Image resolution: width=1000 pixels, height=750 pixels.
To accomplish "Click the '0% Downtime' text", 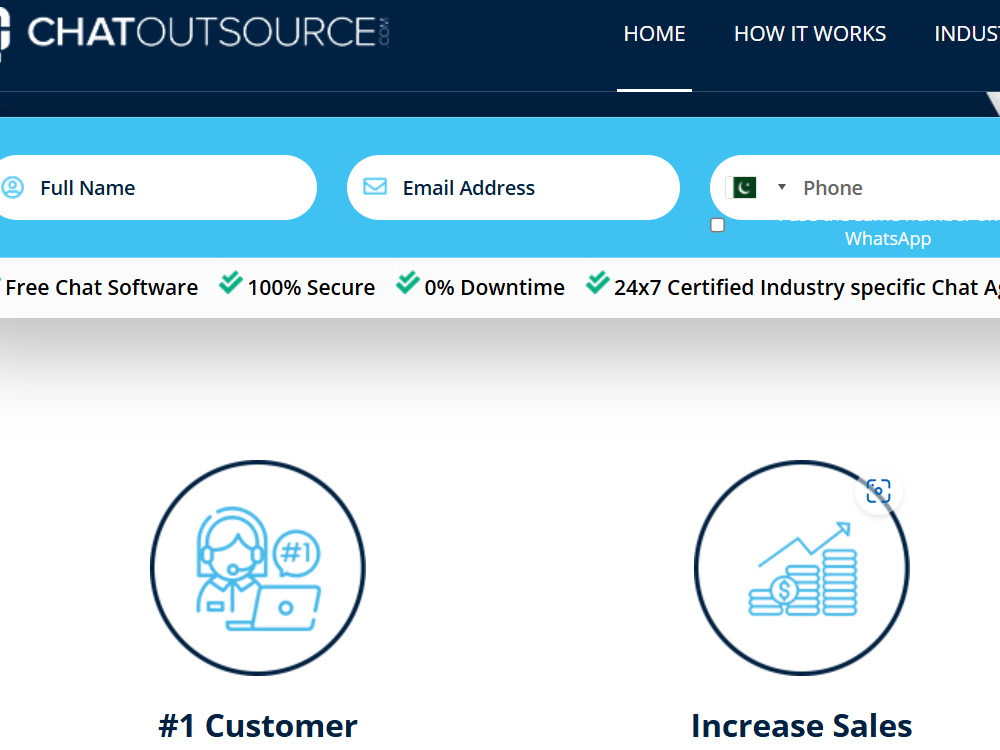I will (494, 288).
